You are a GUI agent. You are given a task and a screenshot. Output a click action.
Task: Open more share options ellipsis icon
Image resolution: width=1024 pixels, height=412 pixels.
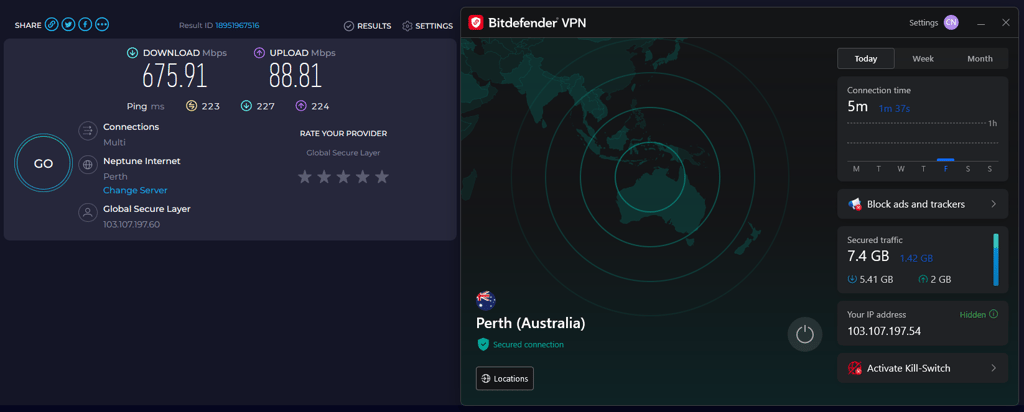click(x=102, y=25)
